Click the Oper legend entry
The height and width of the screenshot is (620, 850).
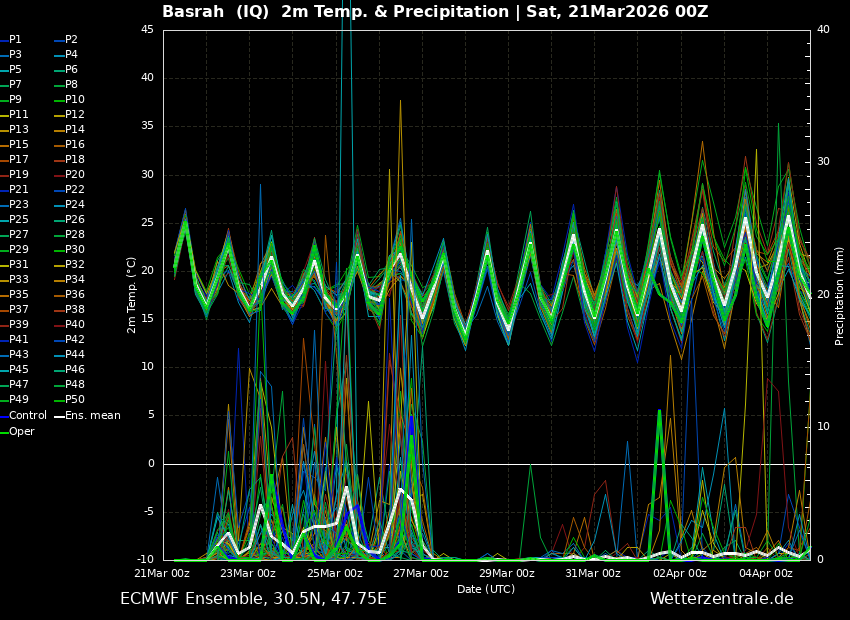coord(22,432)
